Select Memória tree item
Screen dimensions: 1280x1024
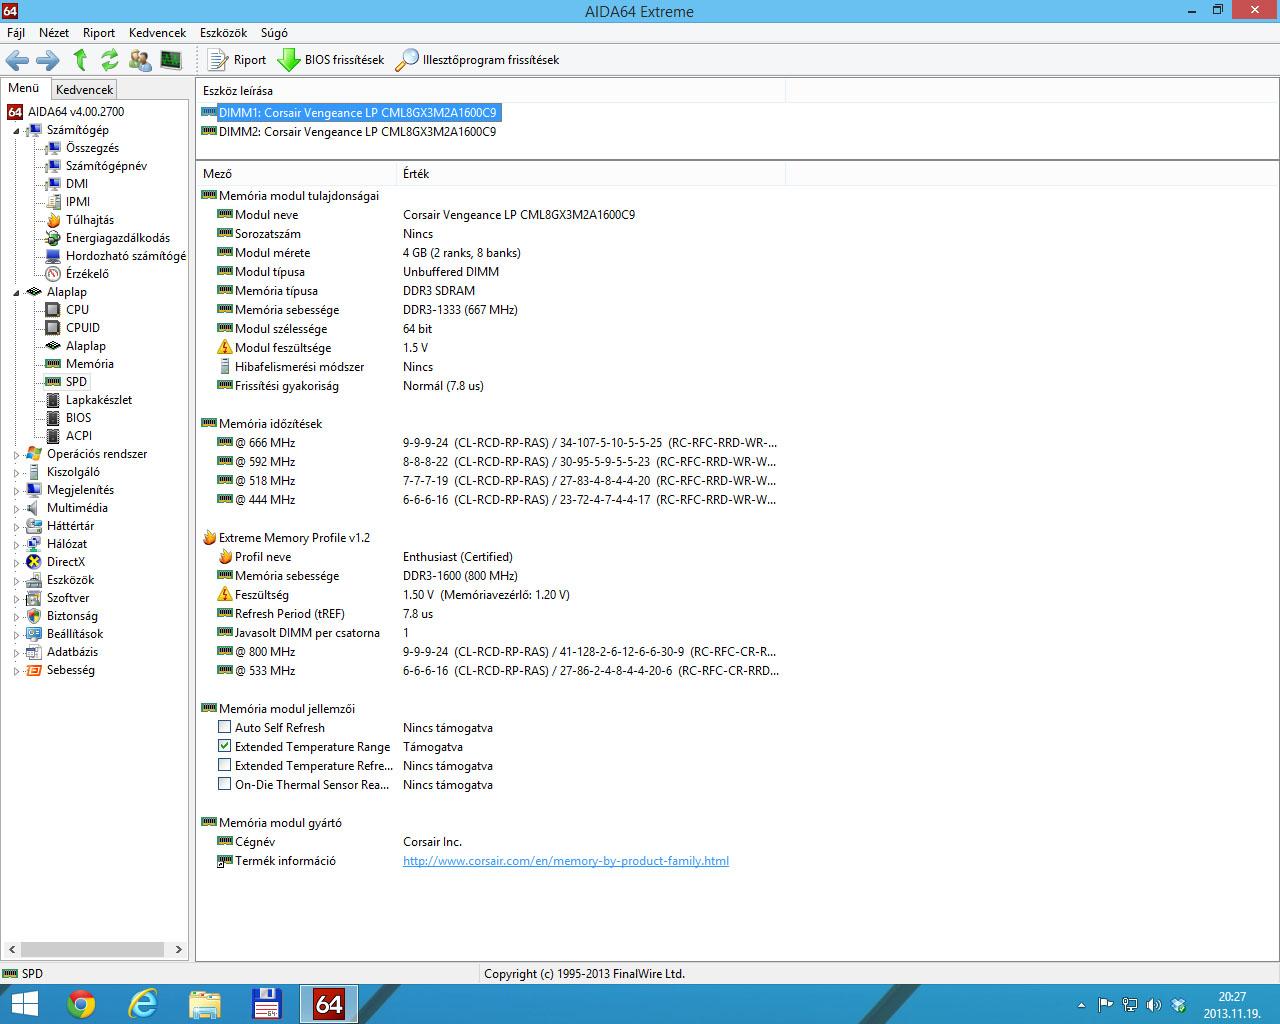tap(90, 364)
